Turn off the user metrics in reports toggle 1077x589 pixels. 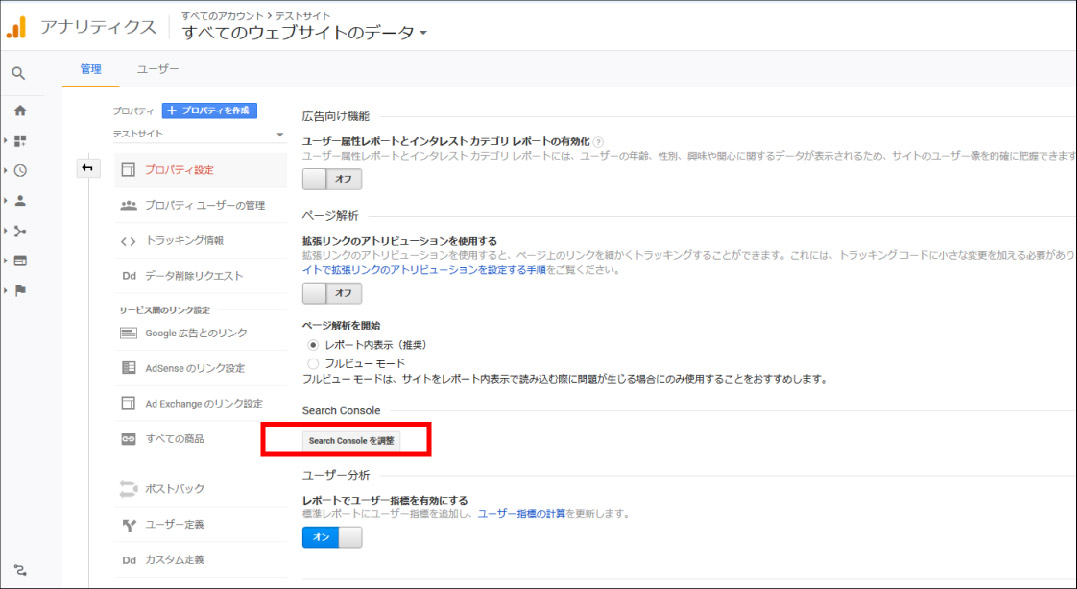point(332,537)
